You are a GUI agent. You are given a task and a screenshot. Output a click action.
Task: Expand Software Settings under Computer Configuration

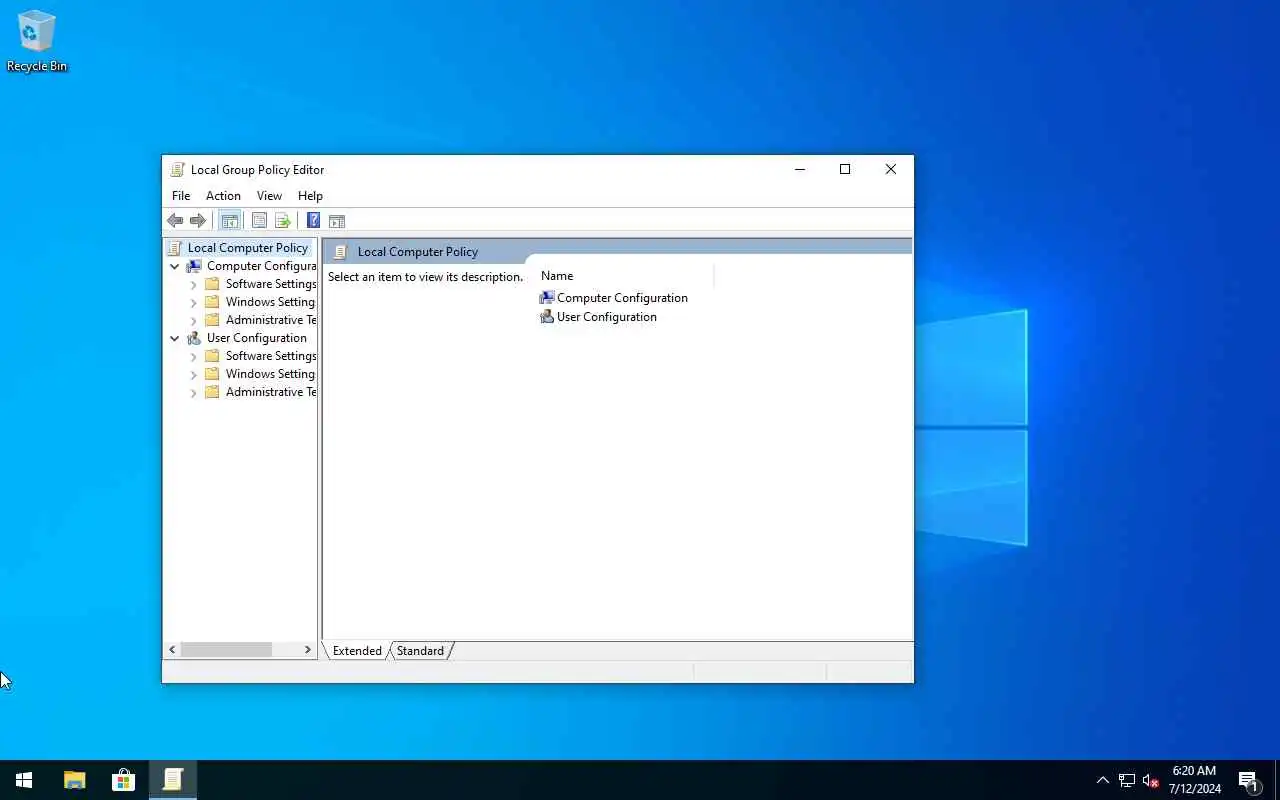coord(194,285)
